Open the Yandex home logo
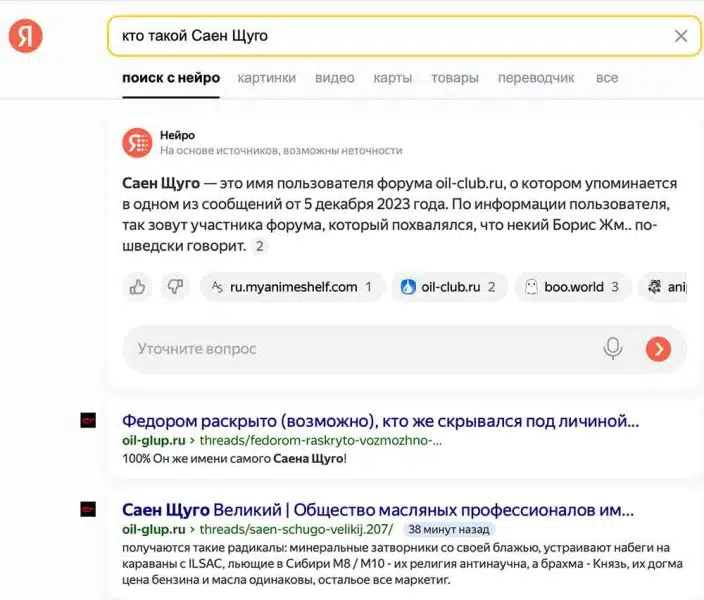The image size is (704, 600). click(26, 36)
